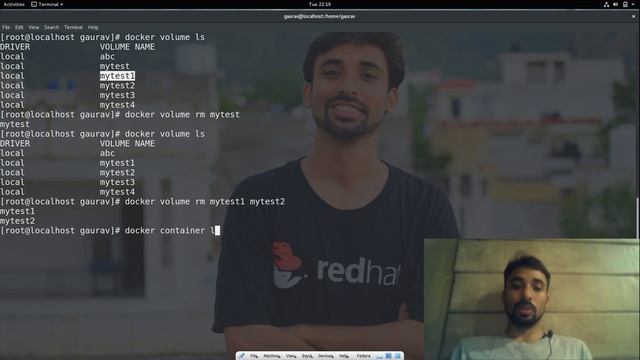
Task: Click the highlighted mytest1 volume name
Action: pos(117,76)
